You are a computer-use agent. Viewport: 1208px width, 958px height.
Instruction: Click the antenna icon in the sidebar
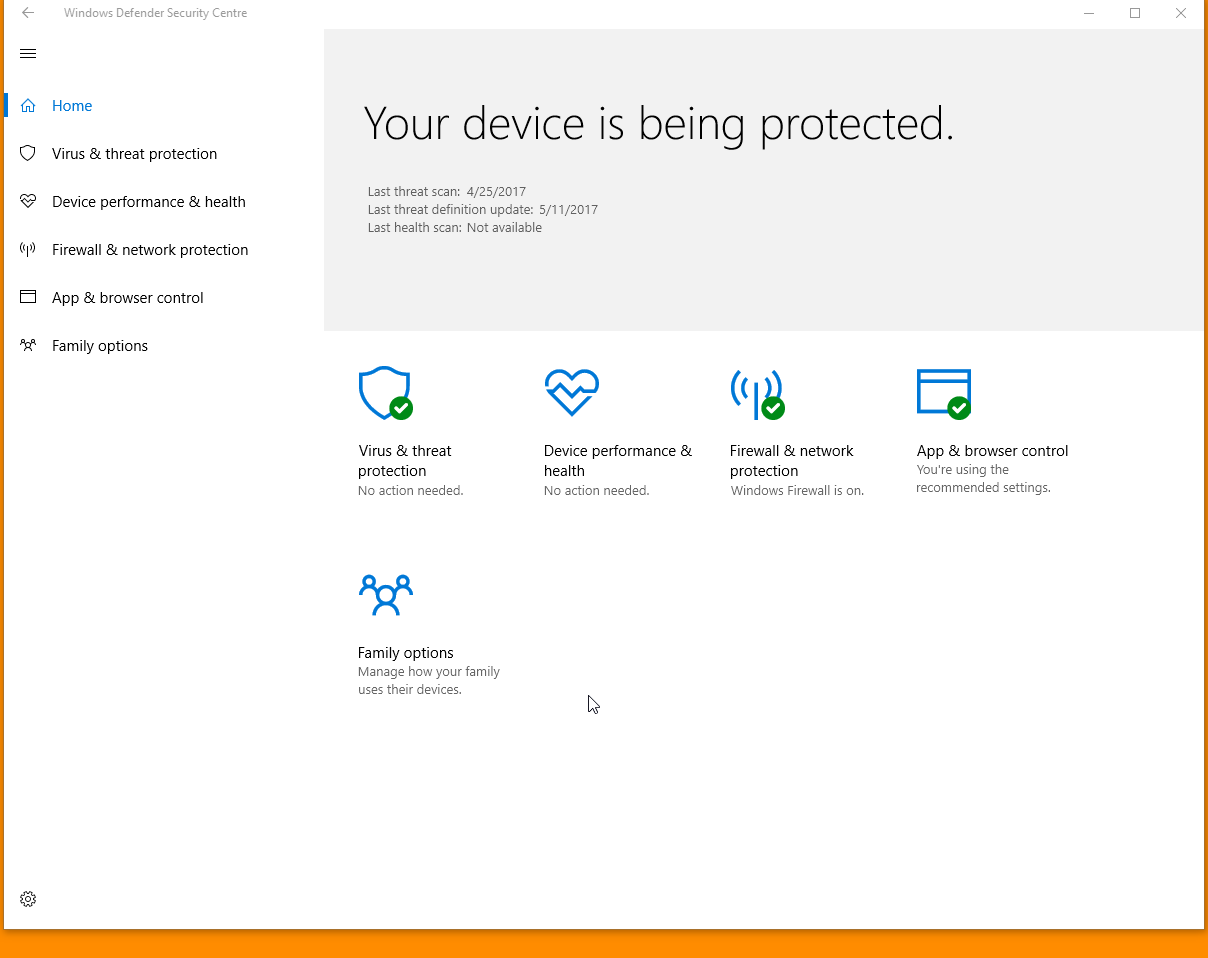(28, 250)
